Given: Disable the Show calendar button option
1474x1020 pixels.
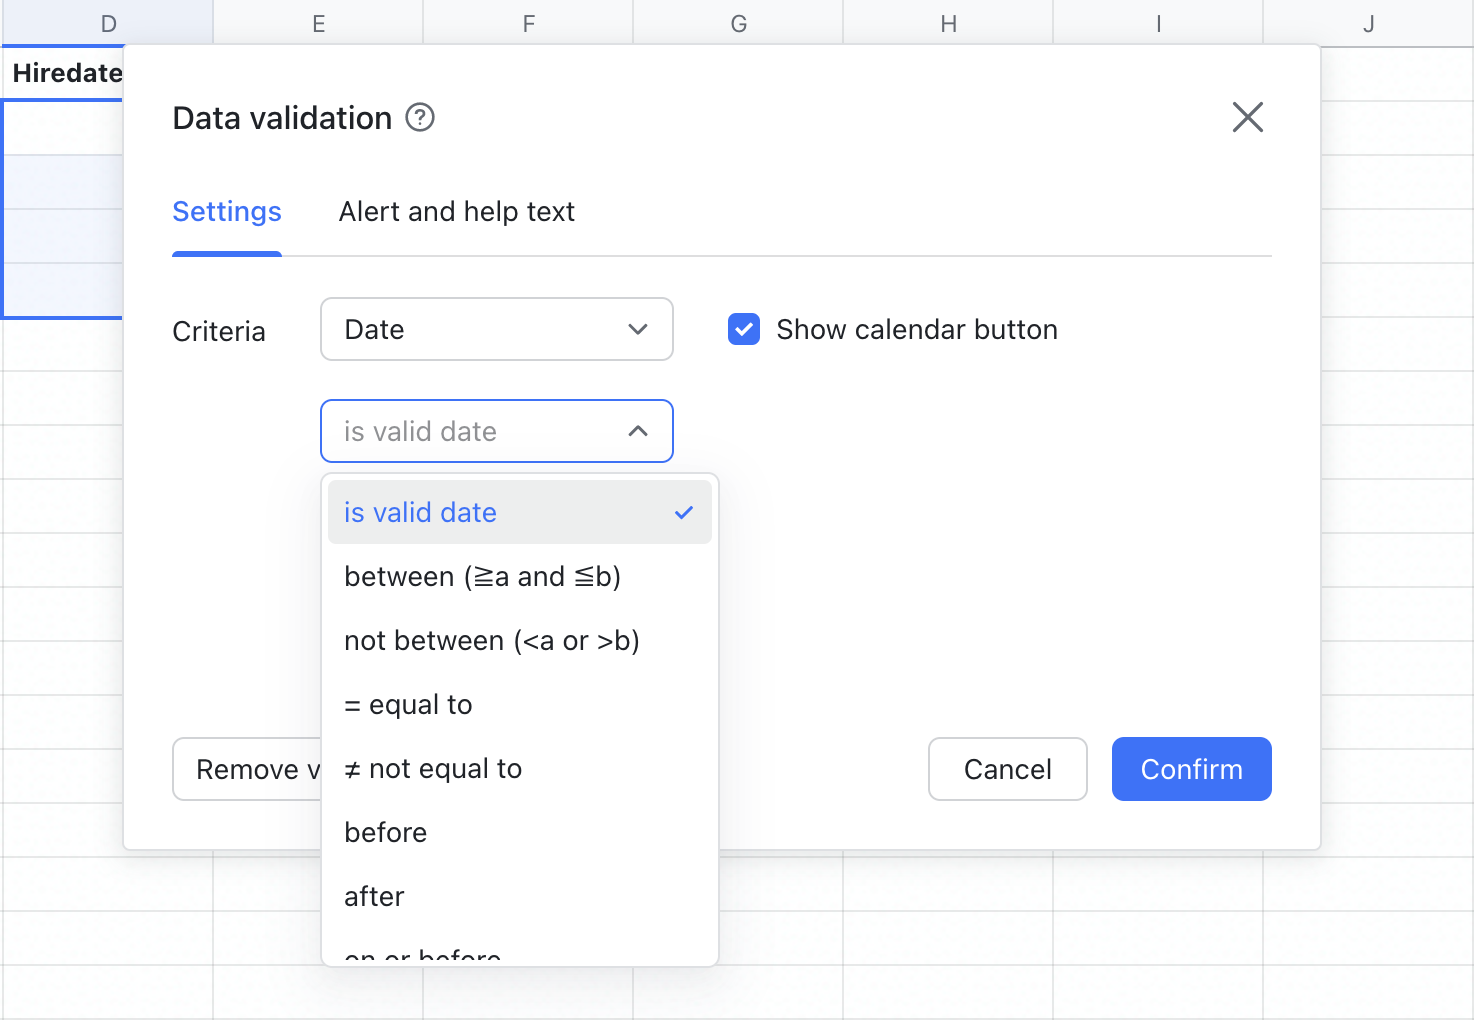Looking at the screenshot, I should pos(744,329).
